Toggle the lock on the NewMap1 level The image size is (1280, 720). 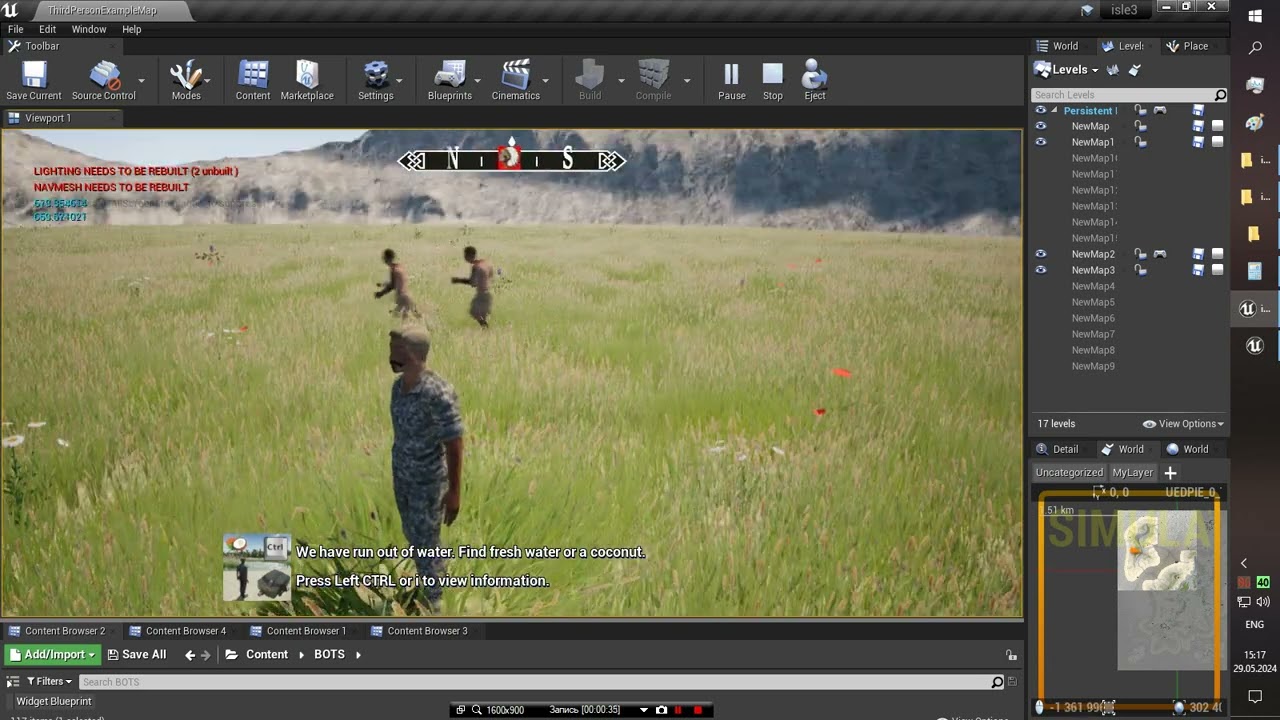[1140, 142]
